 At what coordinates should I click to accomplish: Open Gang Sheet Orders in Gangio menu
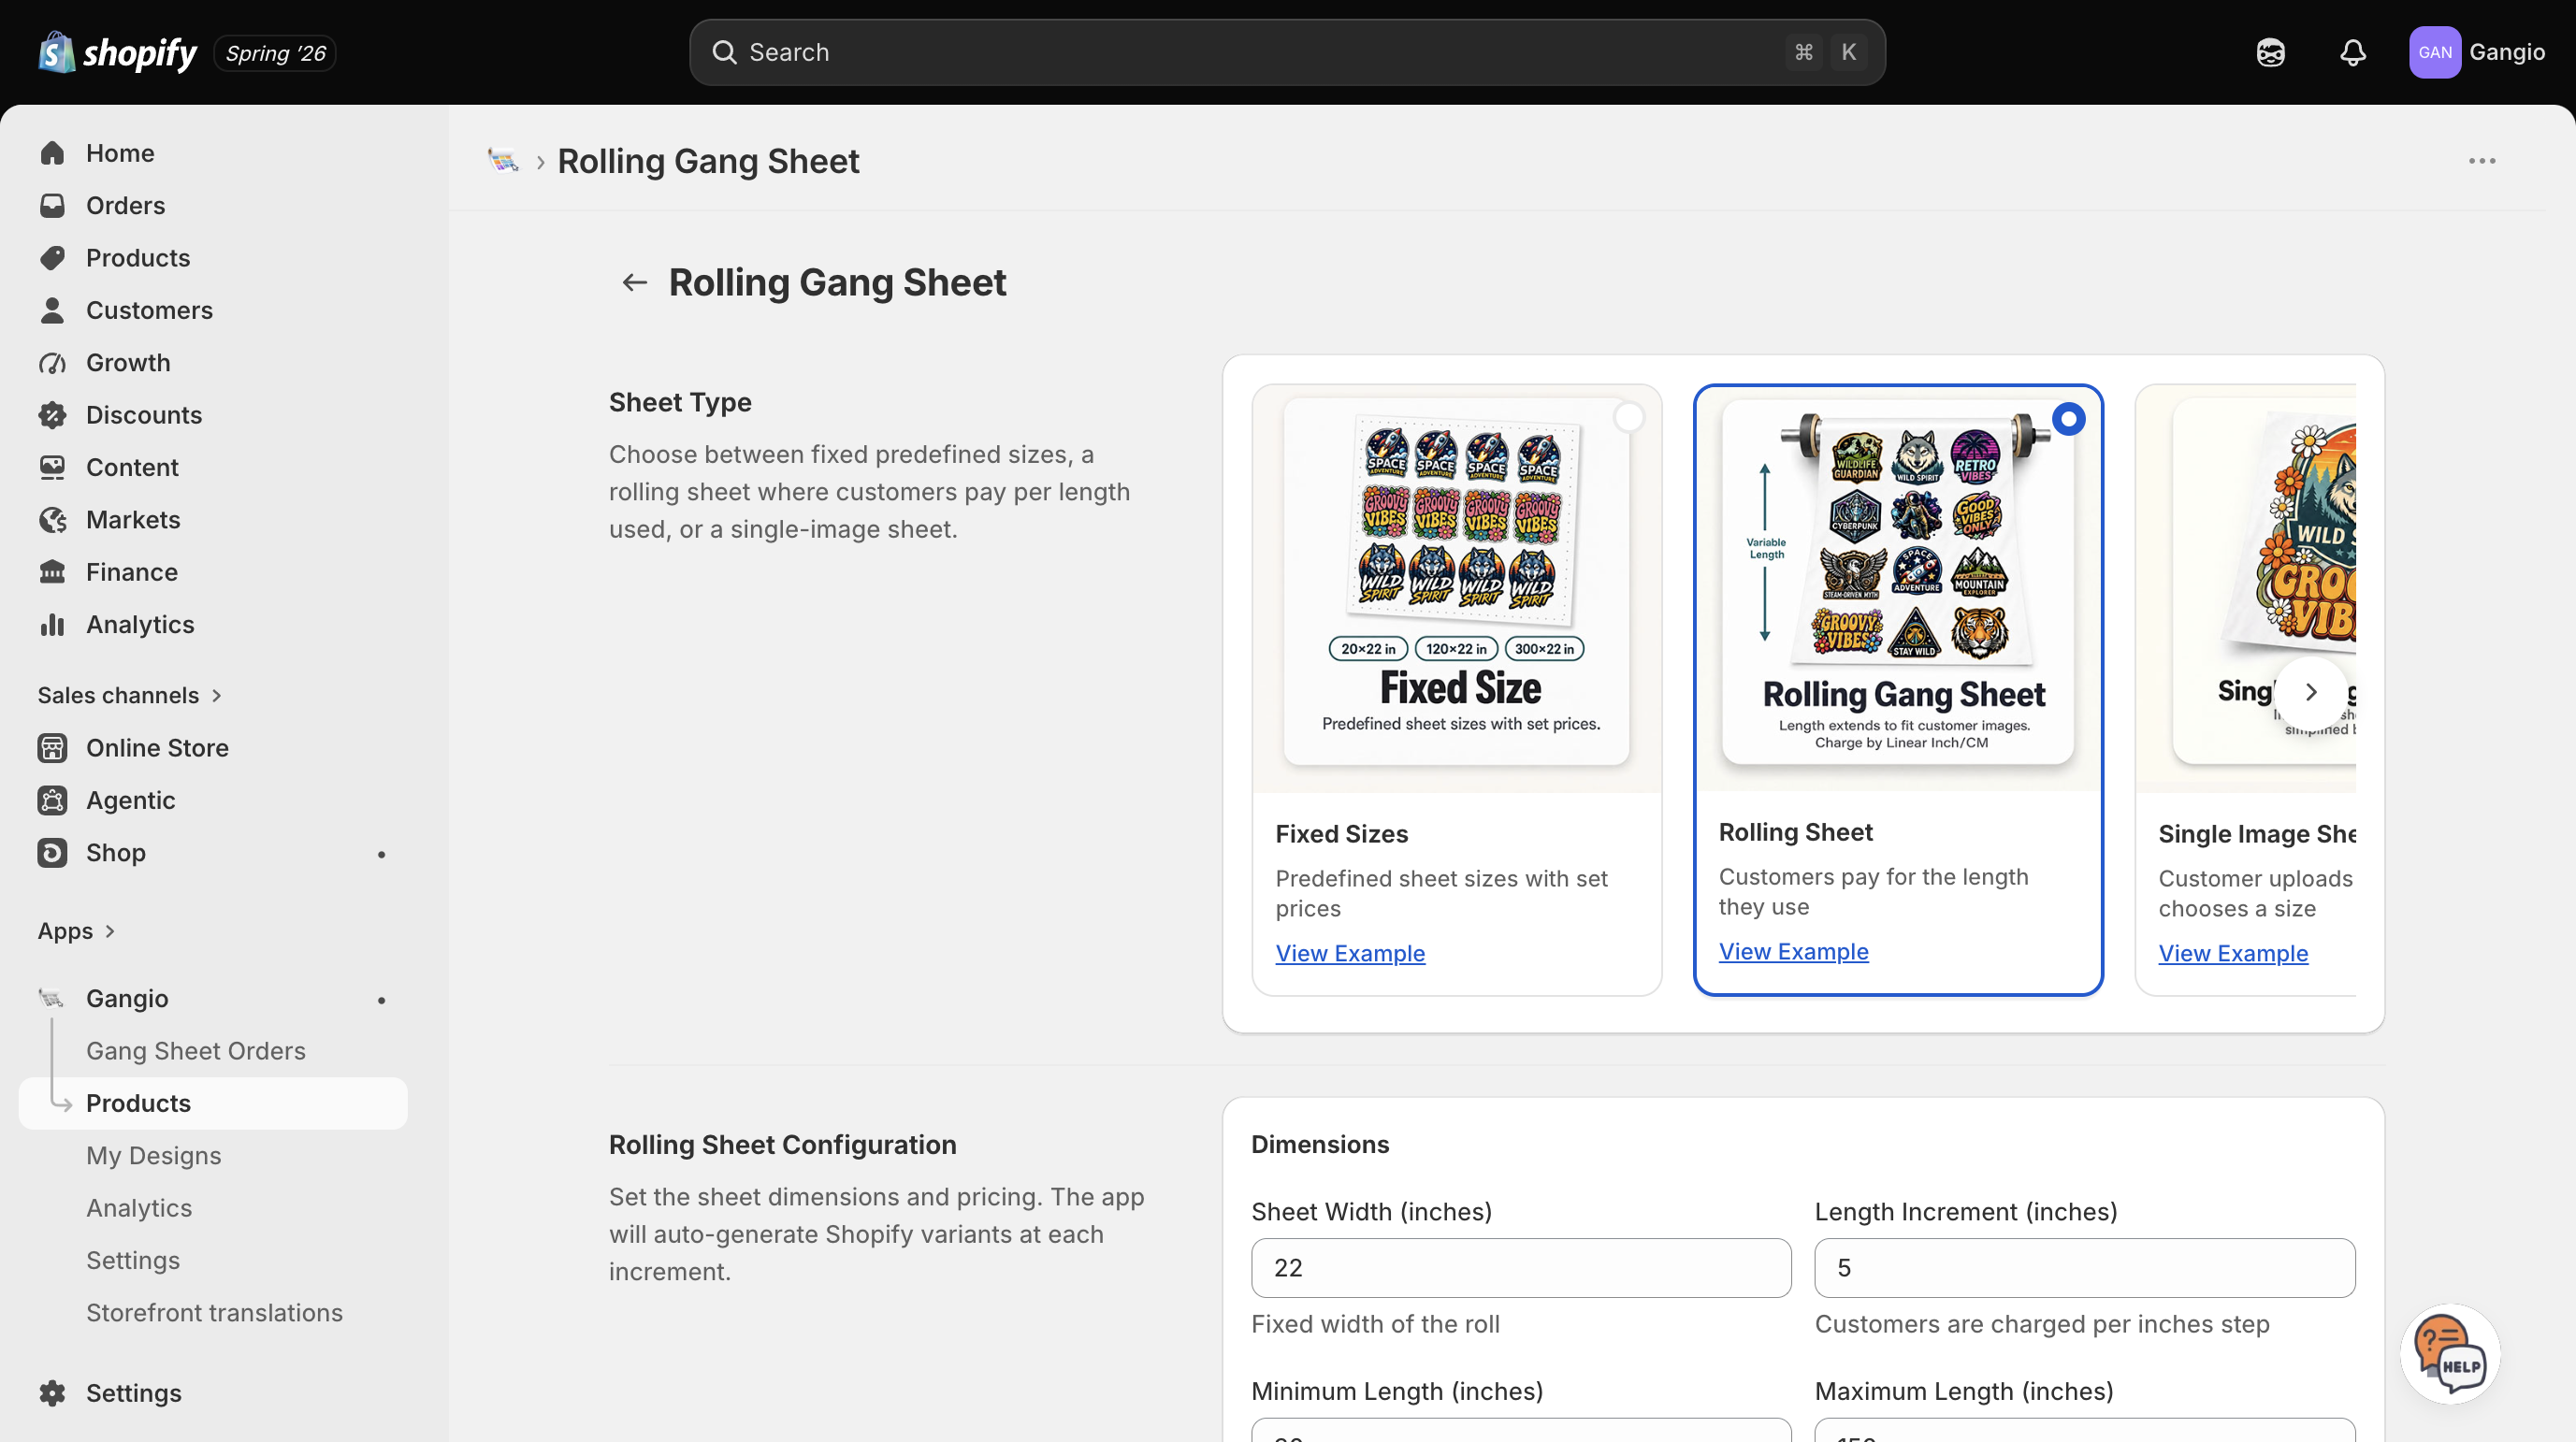196,1050
